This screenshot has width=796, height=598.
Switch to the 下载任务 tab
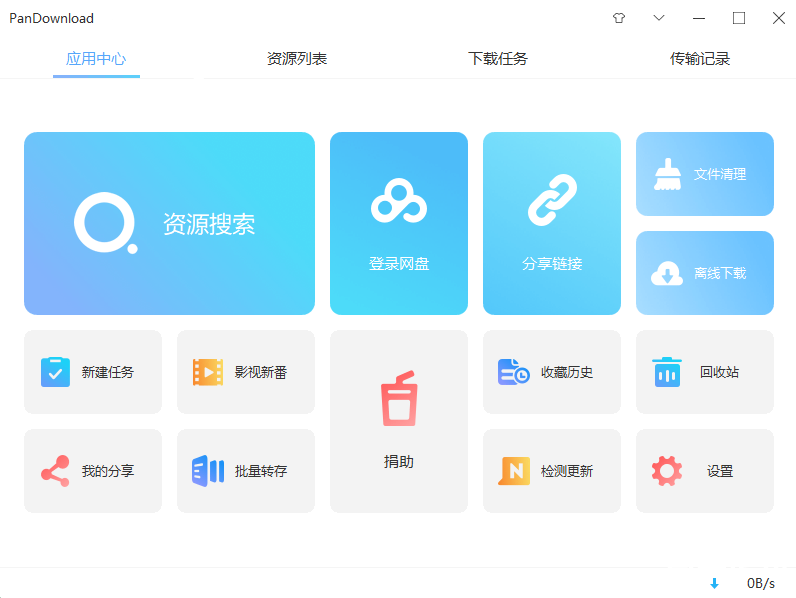[498, 59]
